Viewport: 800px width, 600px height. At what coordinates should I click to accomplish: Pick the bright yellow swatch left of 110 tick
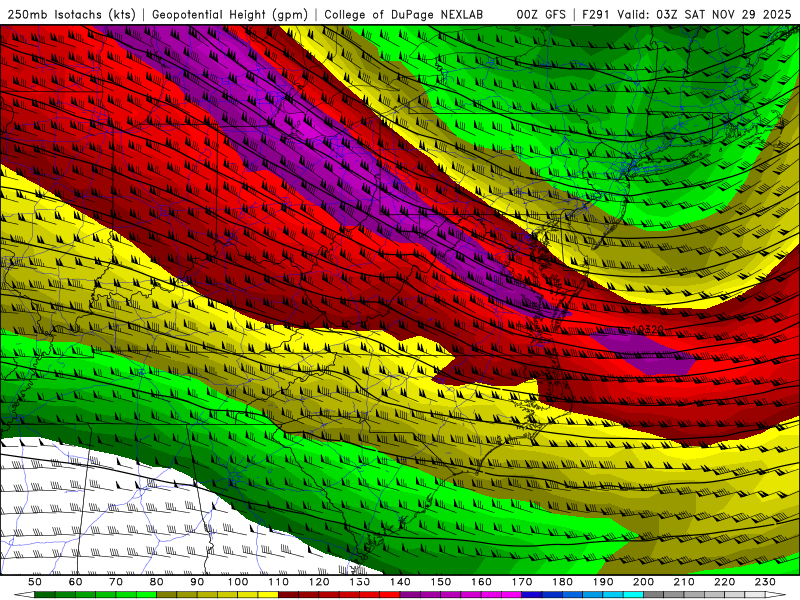point(268,595)
